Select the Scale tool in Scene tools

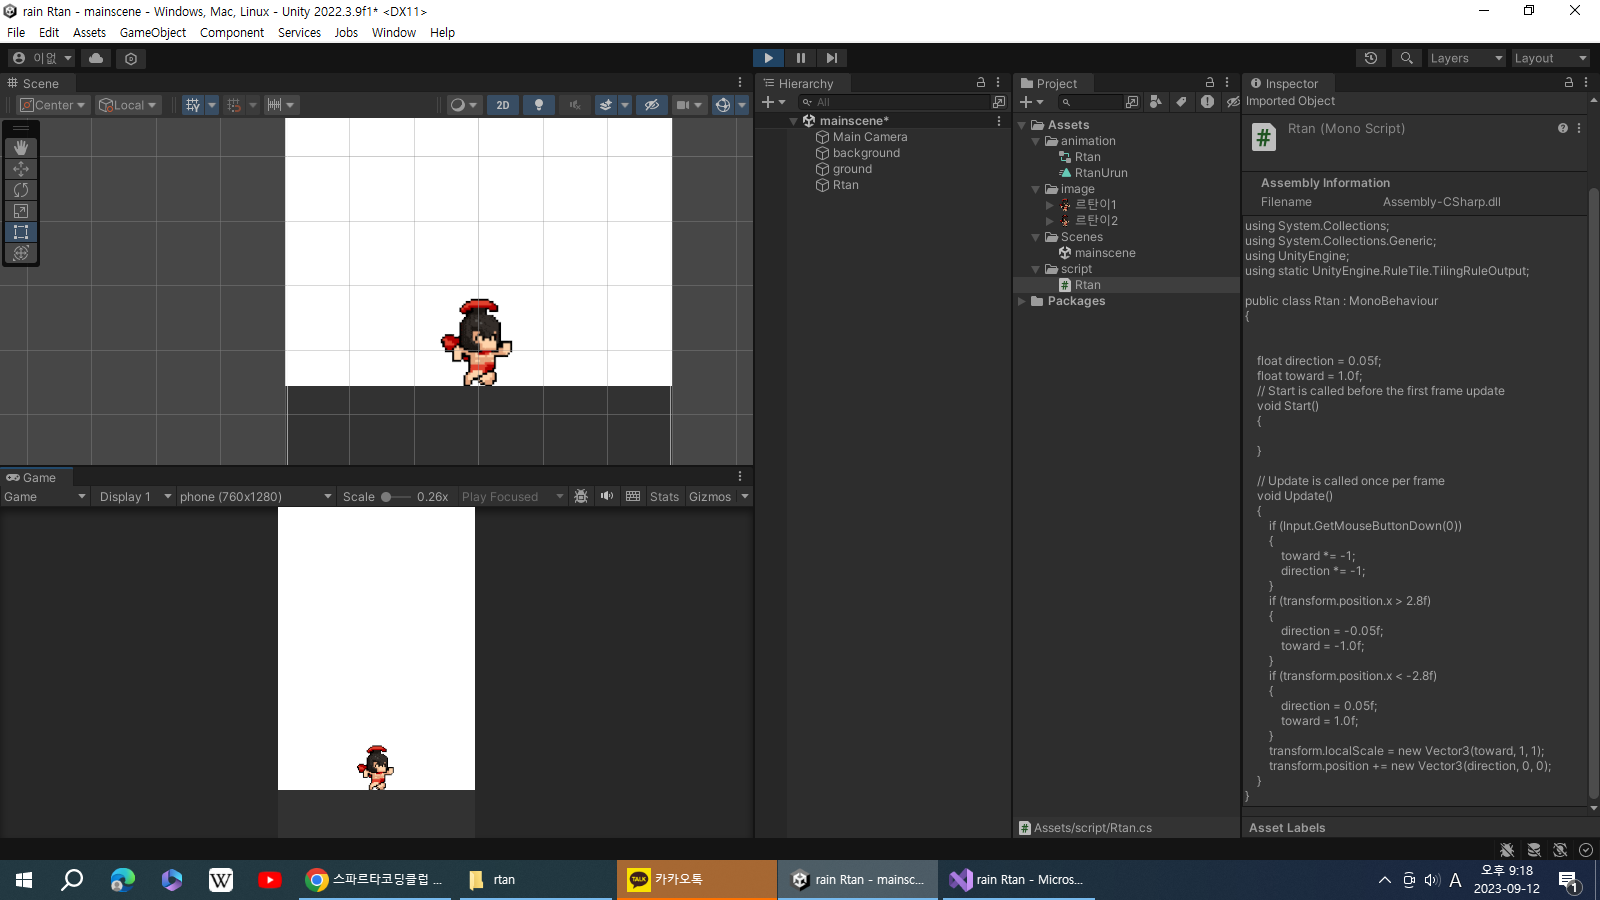(21, 211)
